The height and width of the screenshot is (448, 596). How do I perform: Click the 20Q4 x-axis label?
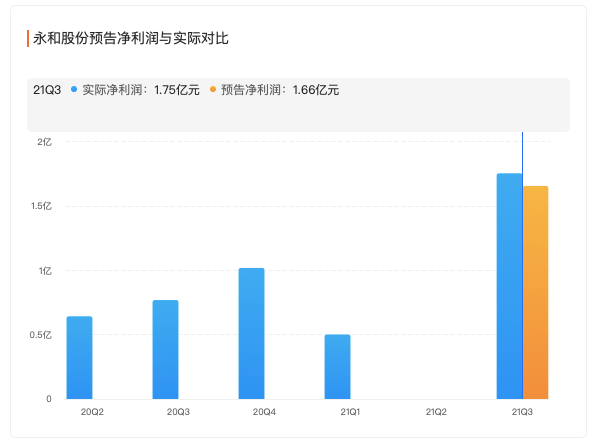tap(264, 412)
